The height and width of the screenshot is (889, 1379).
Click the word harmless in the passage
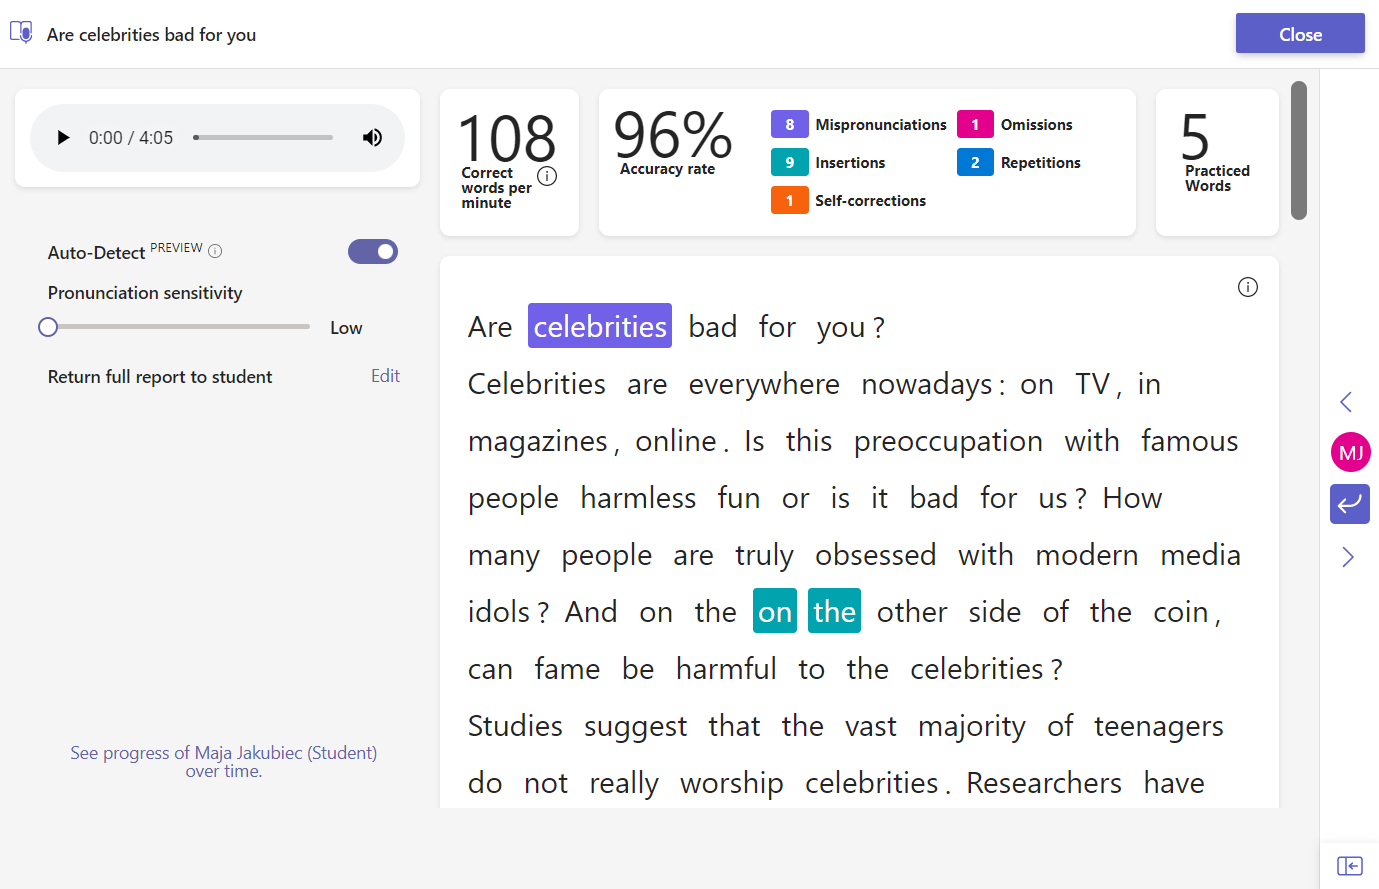click(x=638, y=498)
